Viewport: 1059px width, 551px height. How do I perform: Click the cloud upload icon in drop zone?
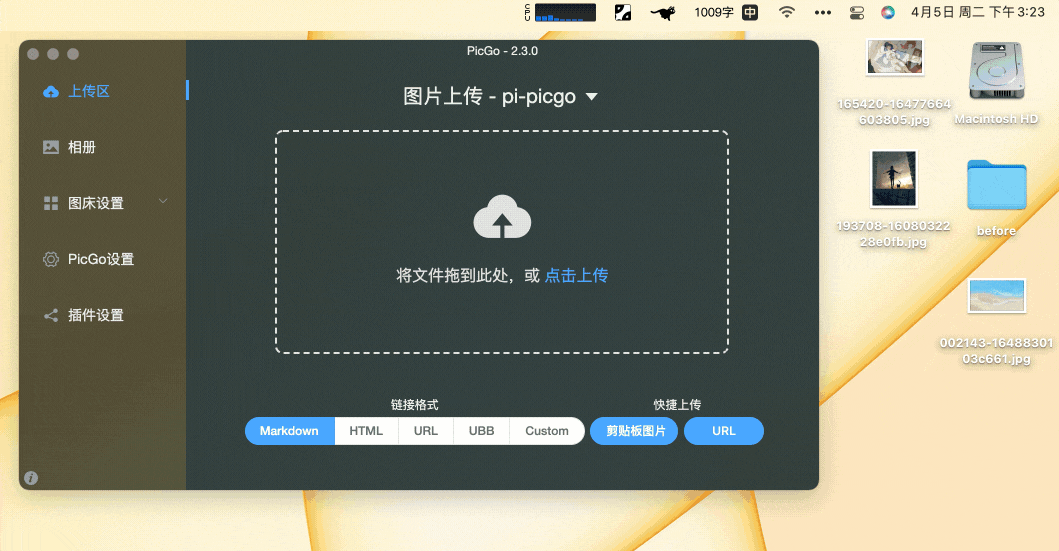(502, 217)
